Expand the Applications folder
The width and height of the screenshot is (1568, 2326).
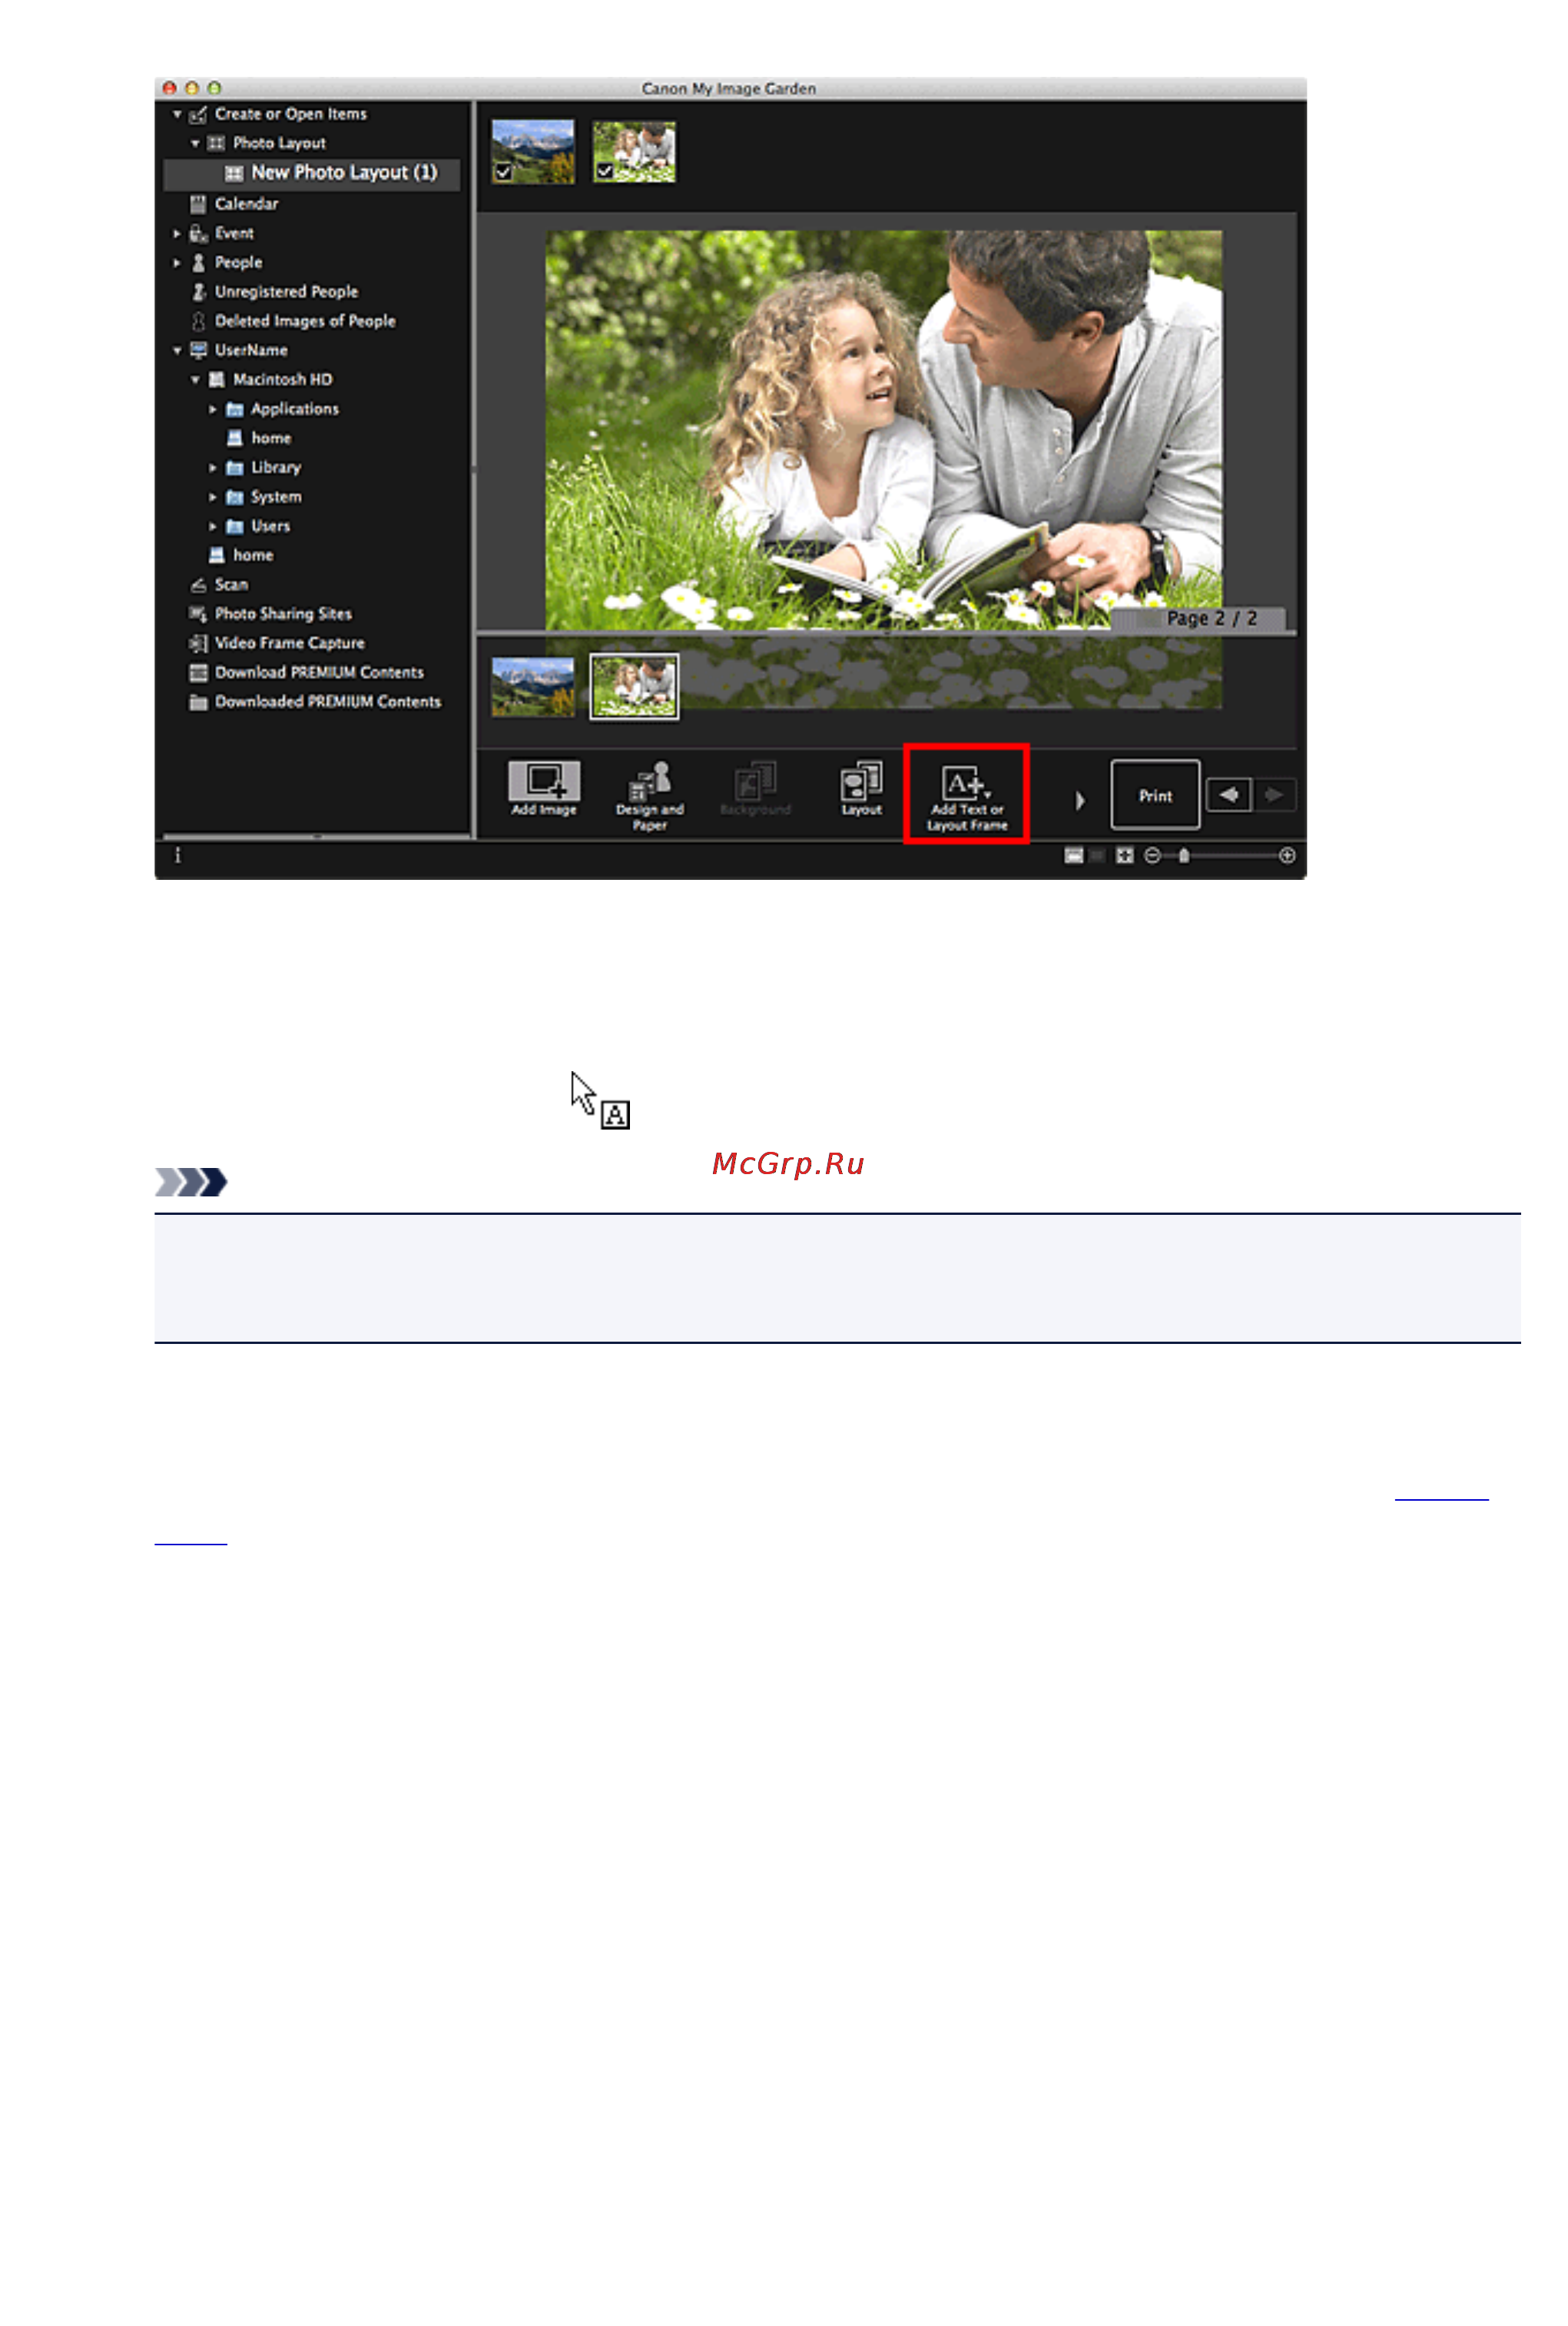point(212,409)
